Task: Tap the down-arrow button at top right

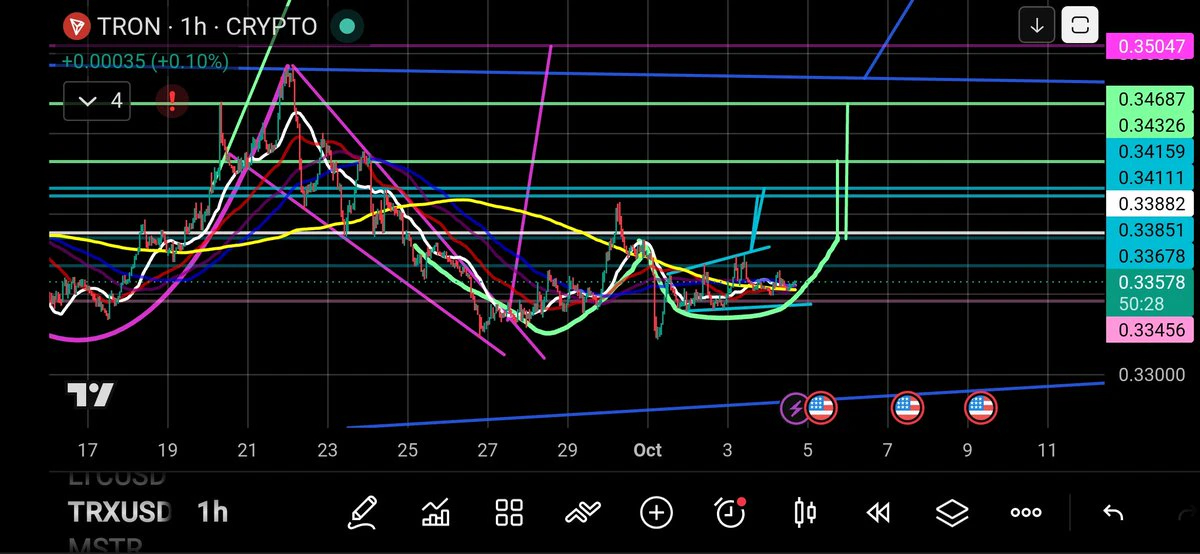Action: coord(1037,26)
